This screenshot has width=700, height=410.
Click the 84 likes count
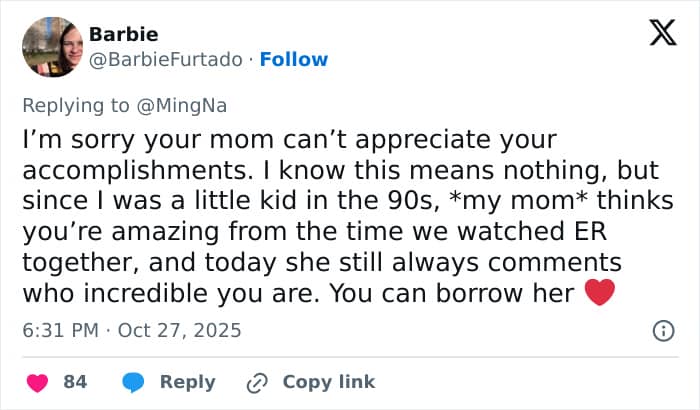[75, 382]
